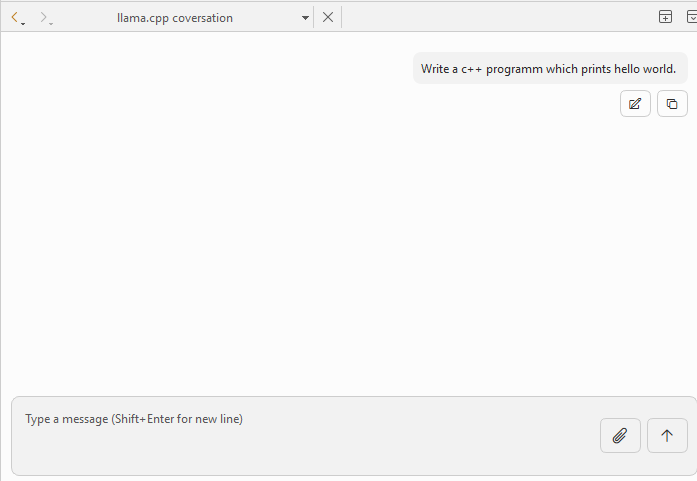Attach a file using the paperclip icon
The image size is (697, 481).
coord(620,435)
